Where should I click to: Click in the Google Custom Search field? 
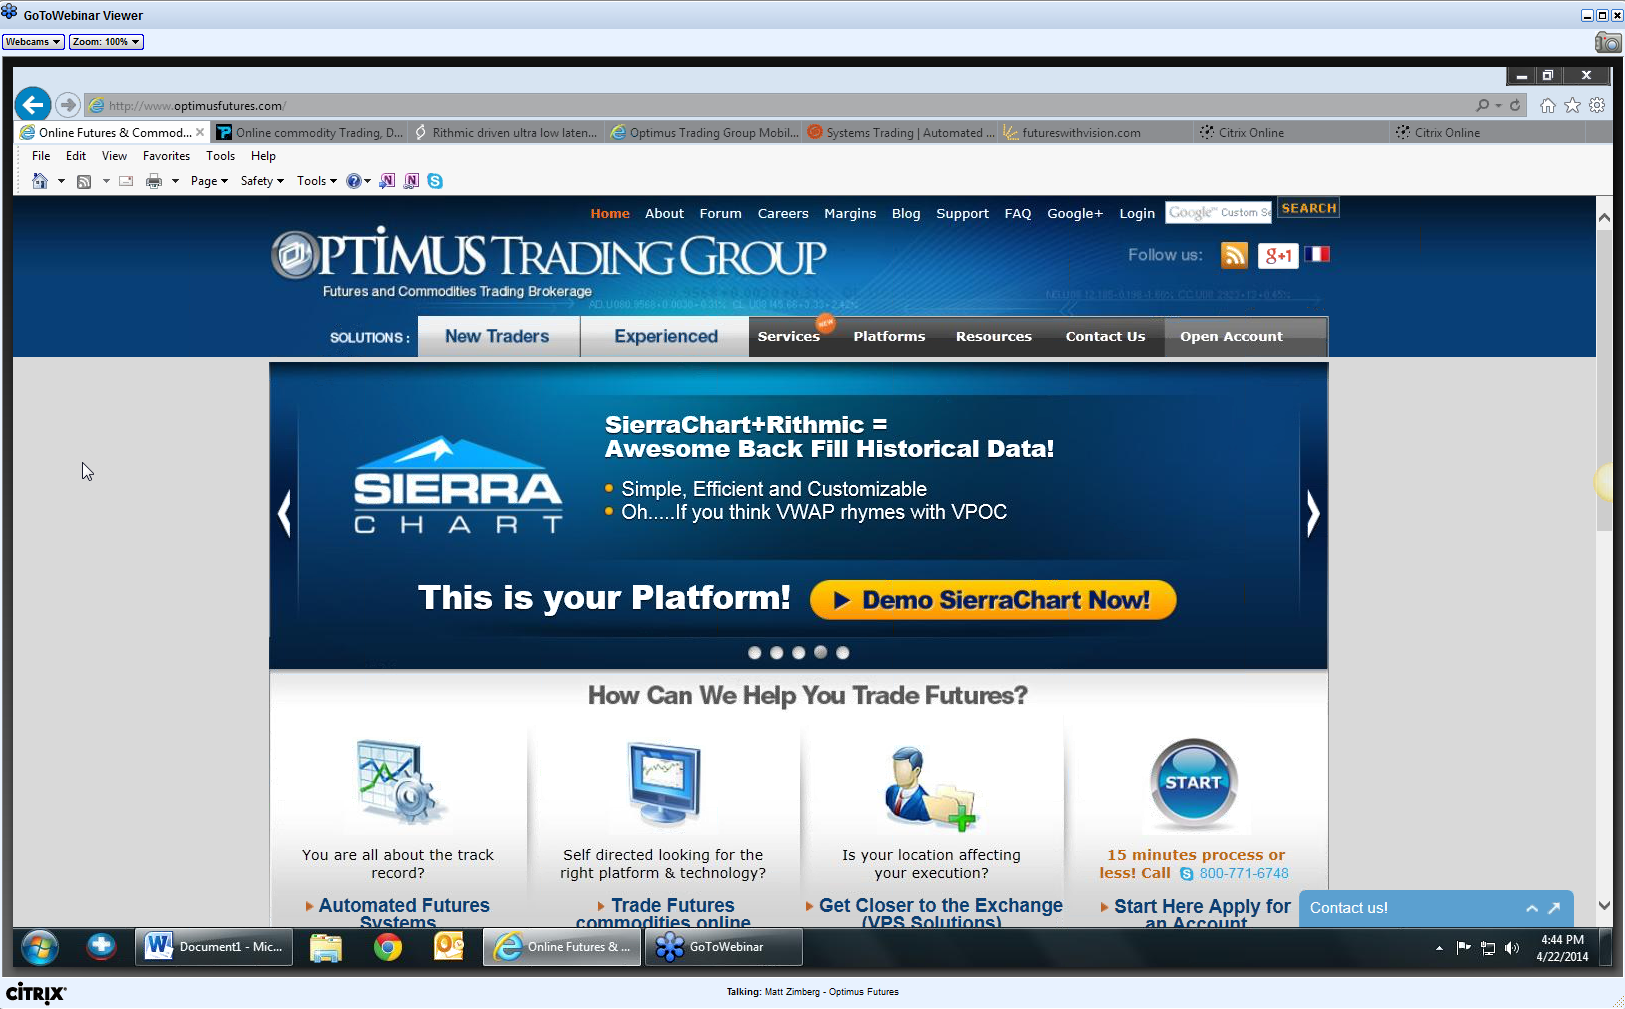(1219, 212)
